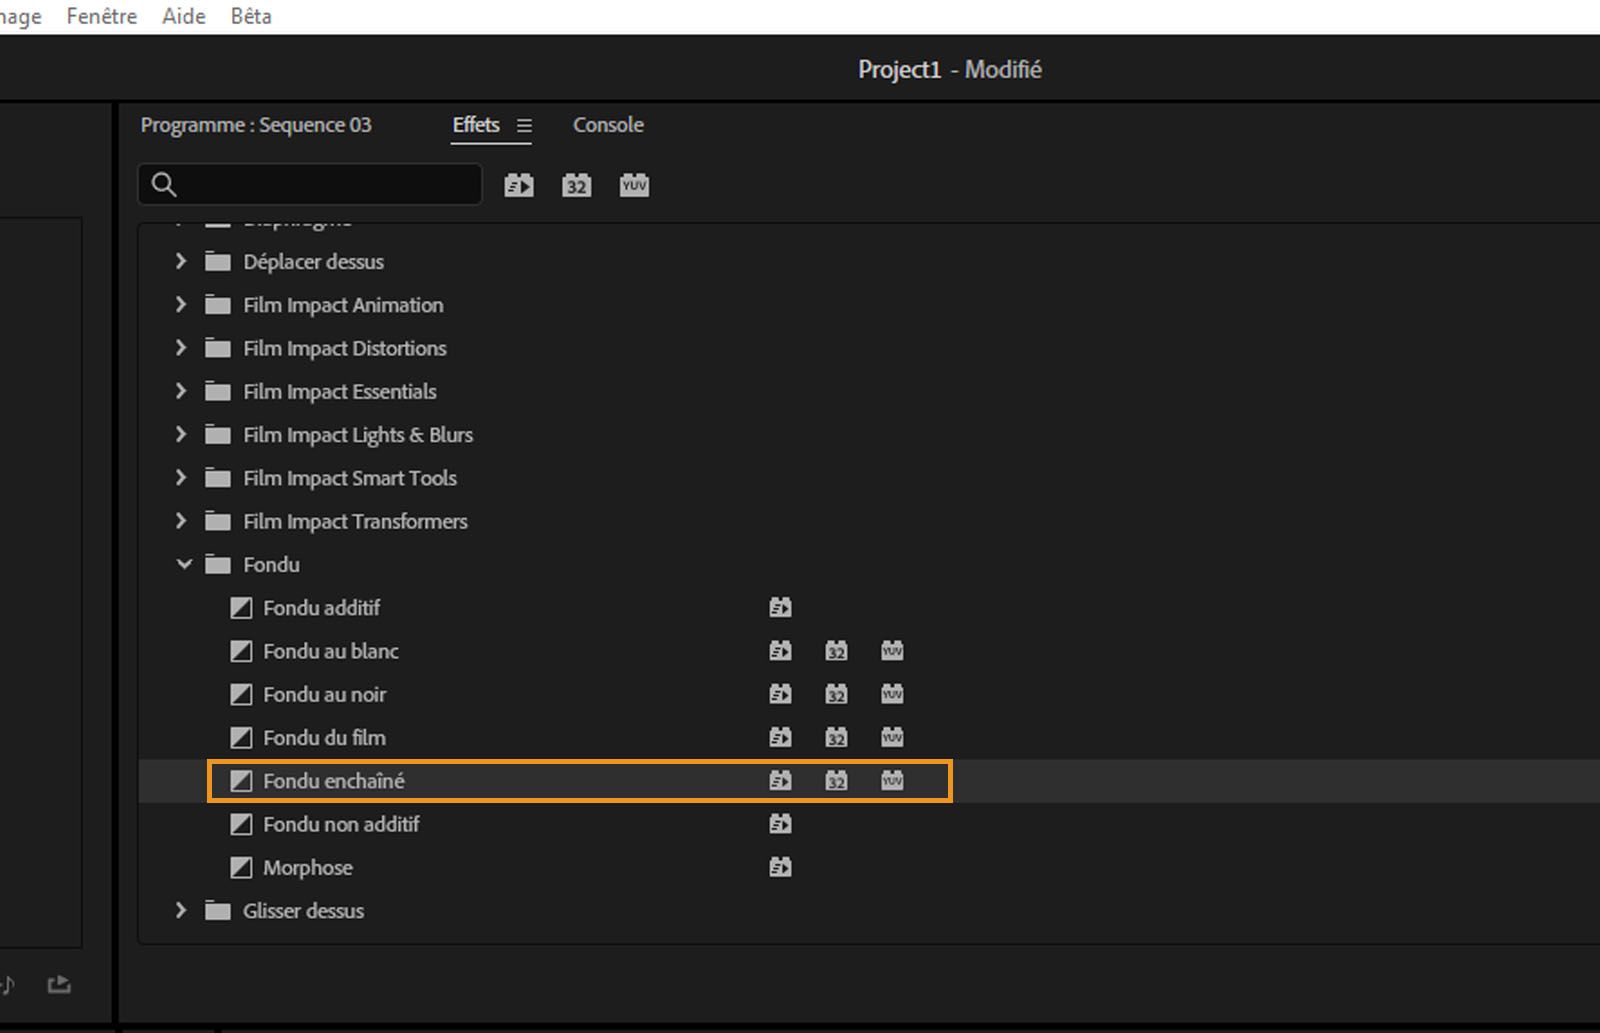
Task: Select the Fondu non additif transition
Action: pyautogui.click(x=341, y=824)
